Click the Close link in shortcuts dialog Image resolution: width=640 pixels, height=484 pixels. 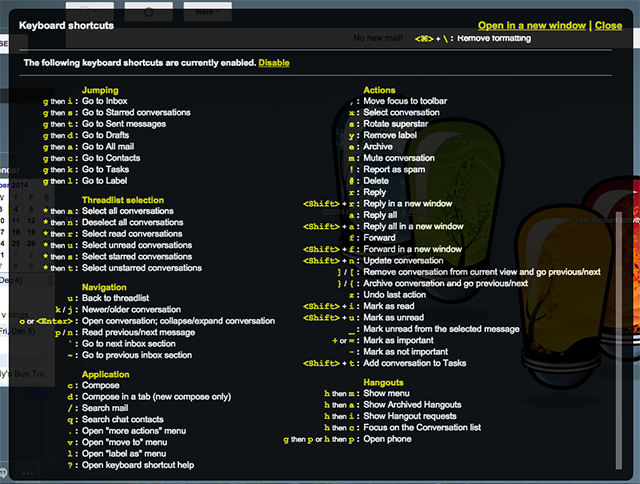coord(608,25)
